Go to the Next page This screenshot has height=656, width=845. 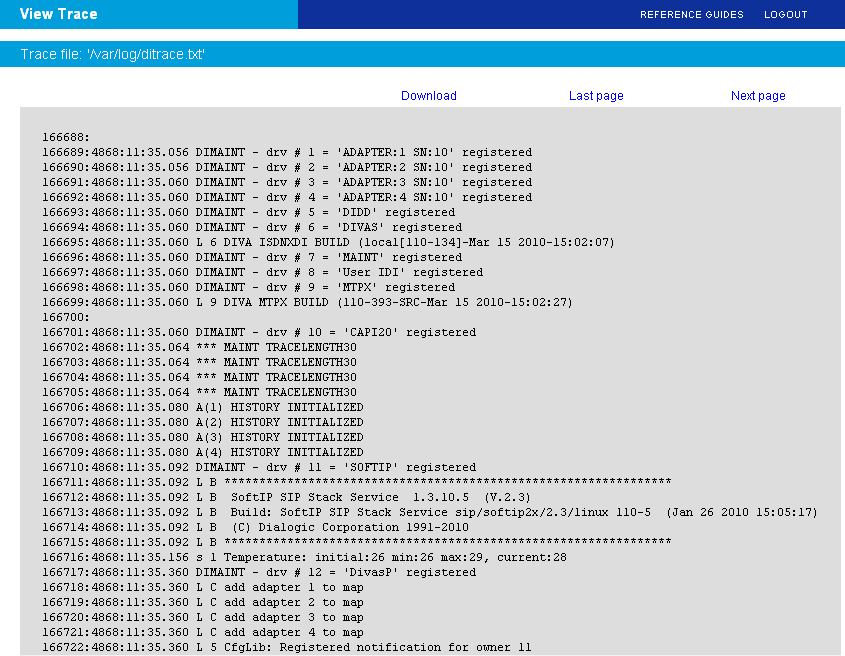(758, 96)
